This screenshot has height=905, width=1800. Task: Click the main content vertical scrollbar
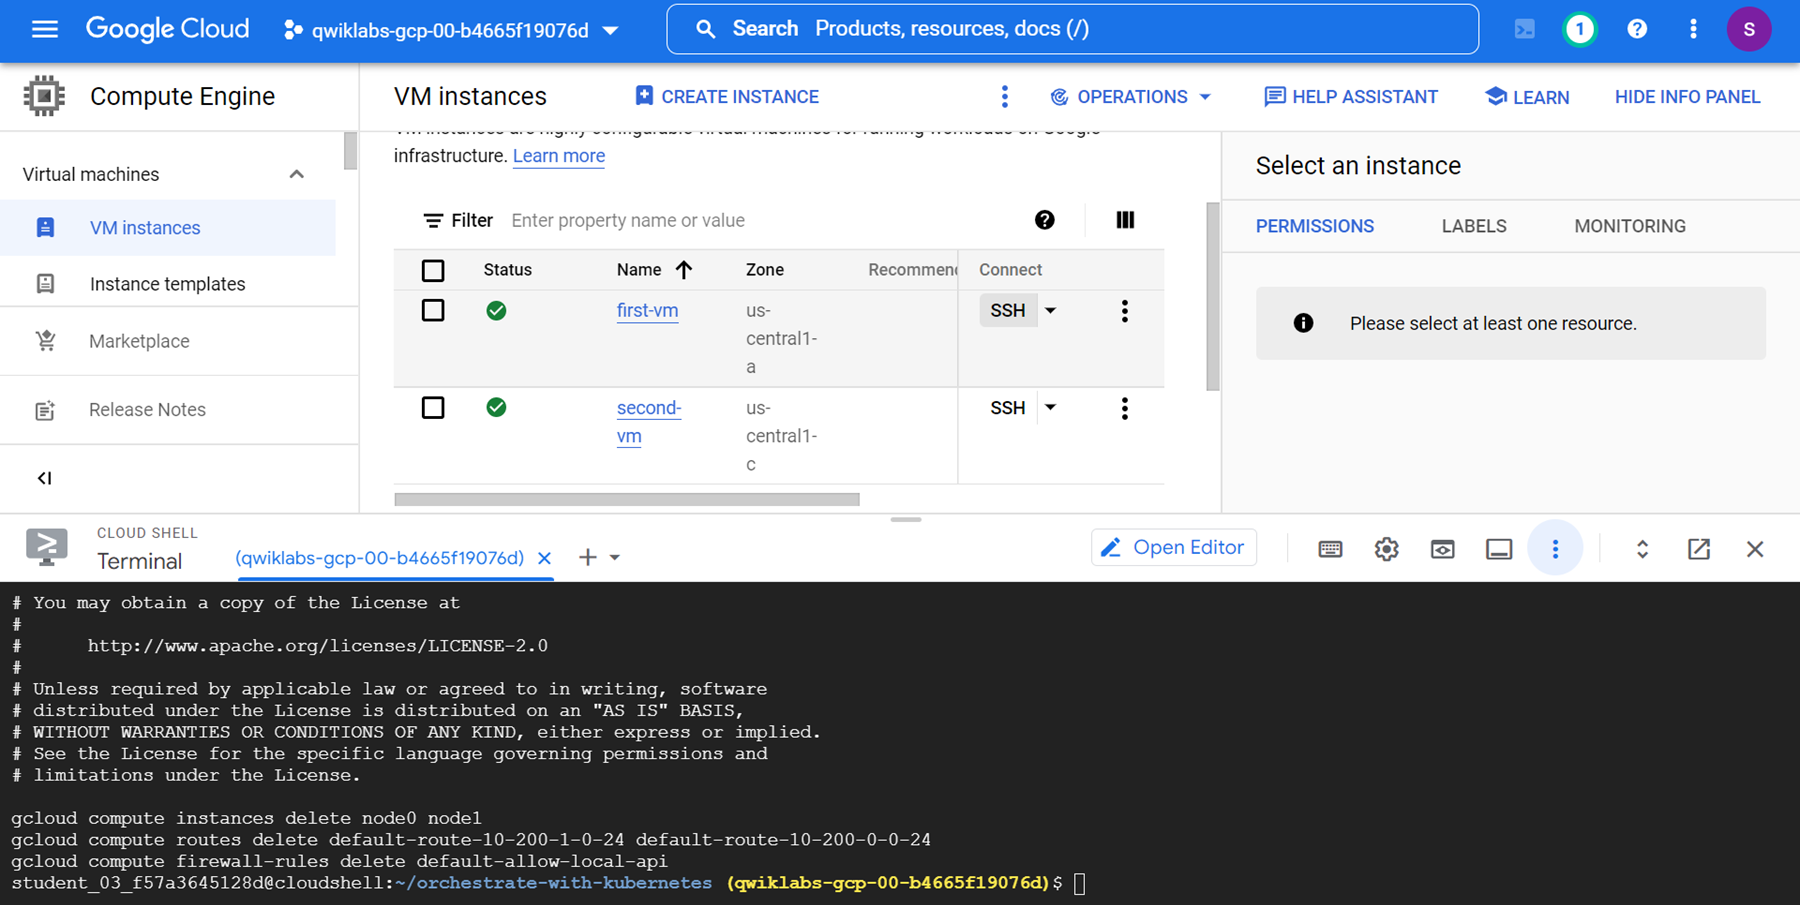(1213, 296)
